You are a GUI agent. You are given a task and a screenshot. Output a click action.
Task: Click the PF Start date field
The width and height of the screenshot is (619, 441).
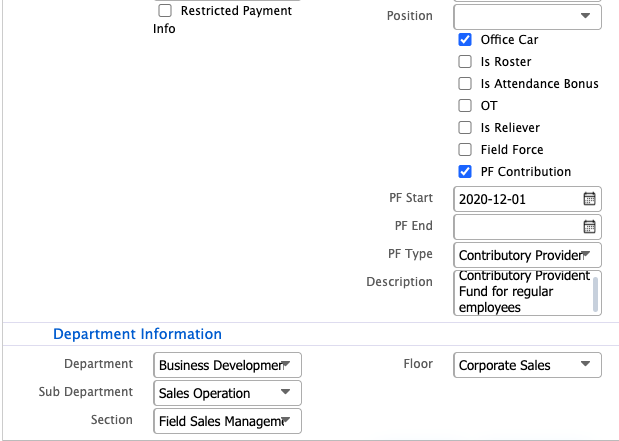click(515, 199)
